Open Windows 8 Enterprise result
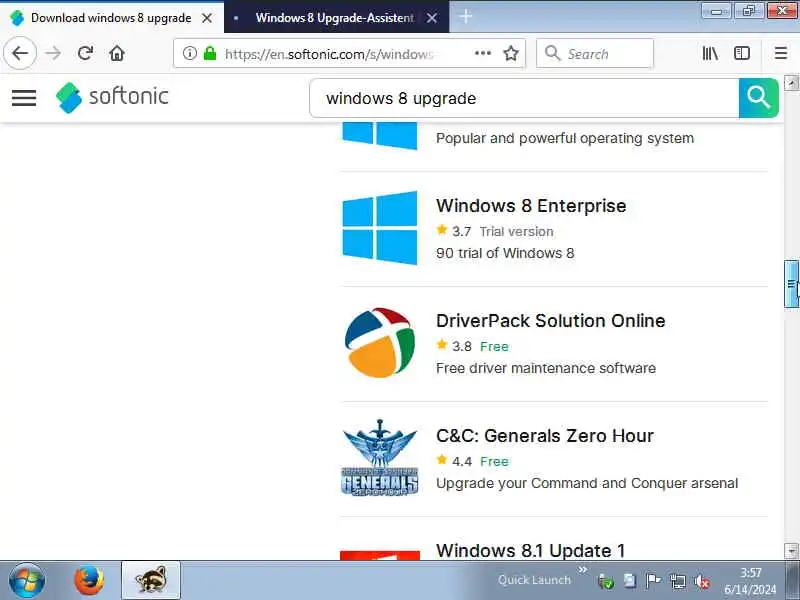Screen dimensions: 800x600 coord(531,206)
